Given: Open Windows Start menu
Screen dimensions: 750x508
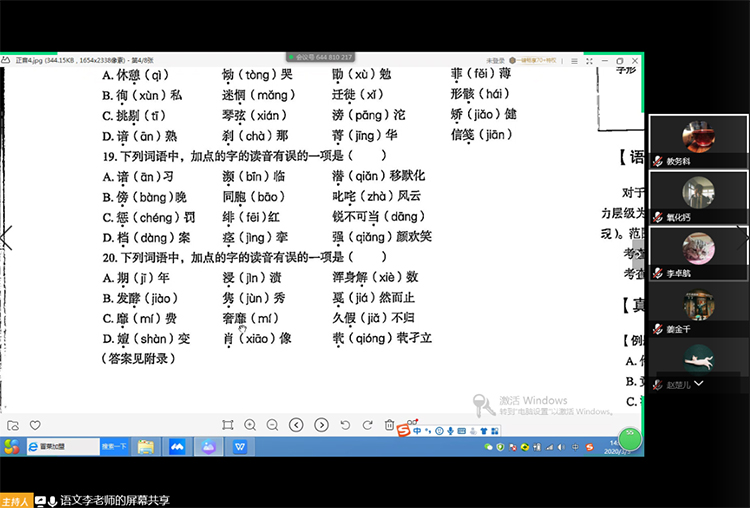Looking at the screenshot, I should [x=12, y=447].
